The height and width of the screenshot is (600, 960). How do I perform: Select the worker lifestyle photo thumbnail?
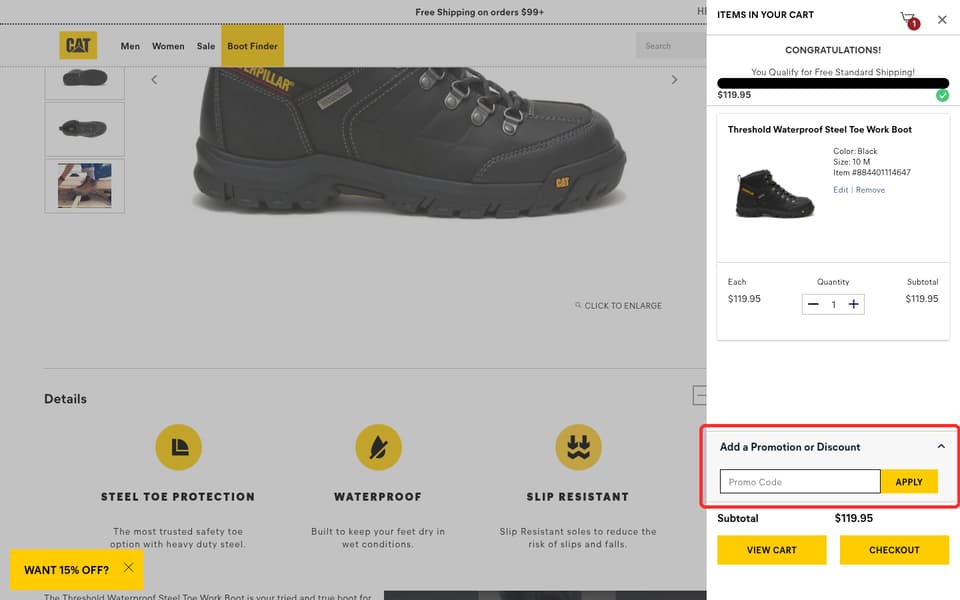pyautogui.click(x=84, y=186)
